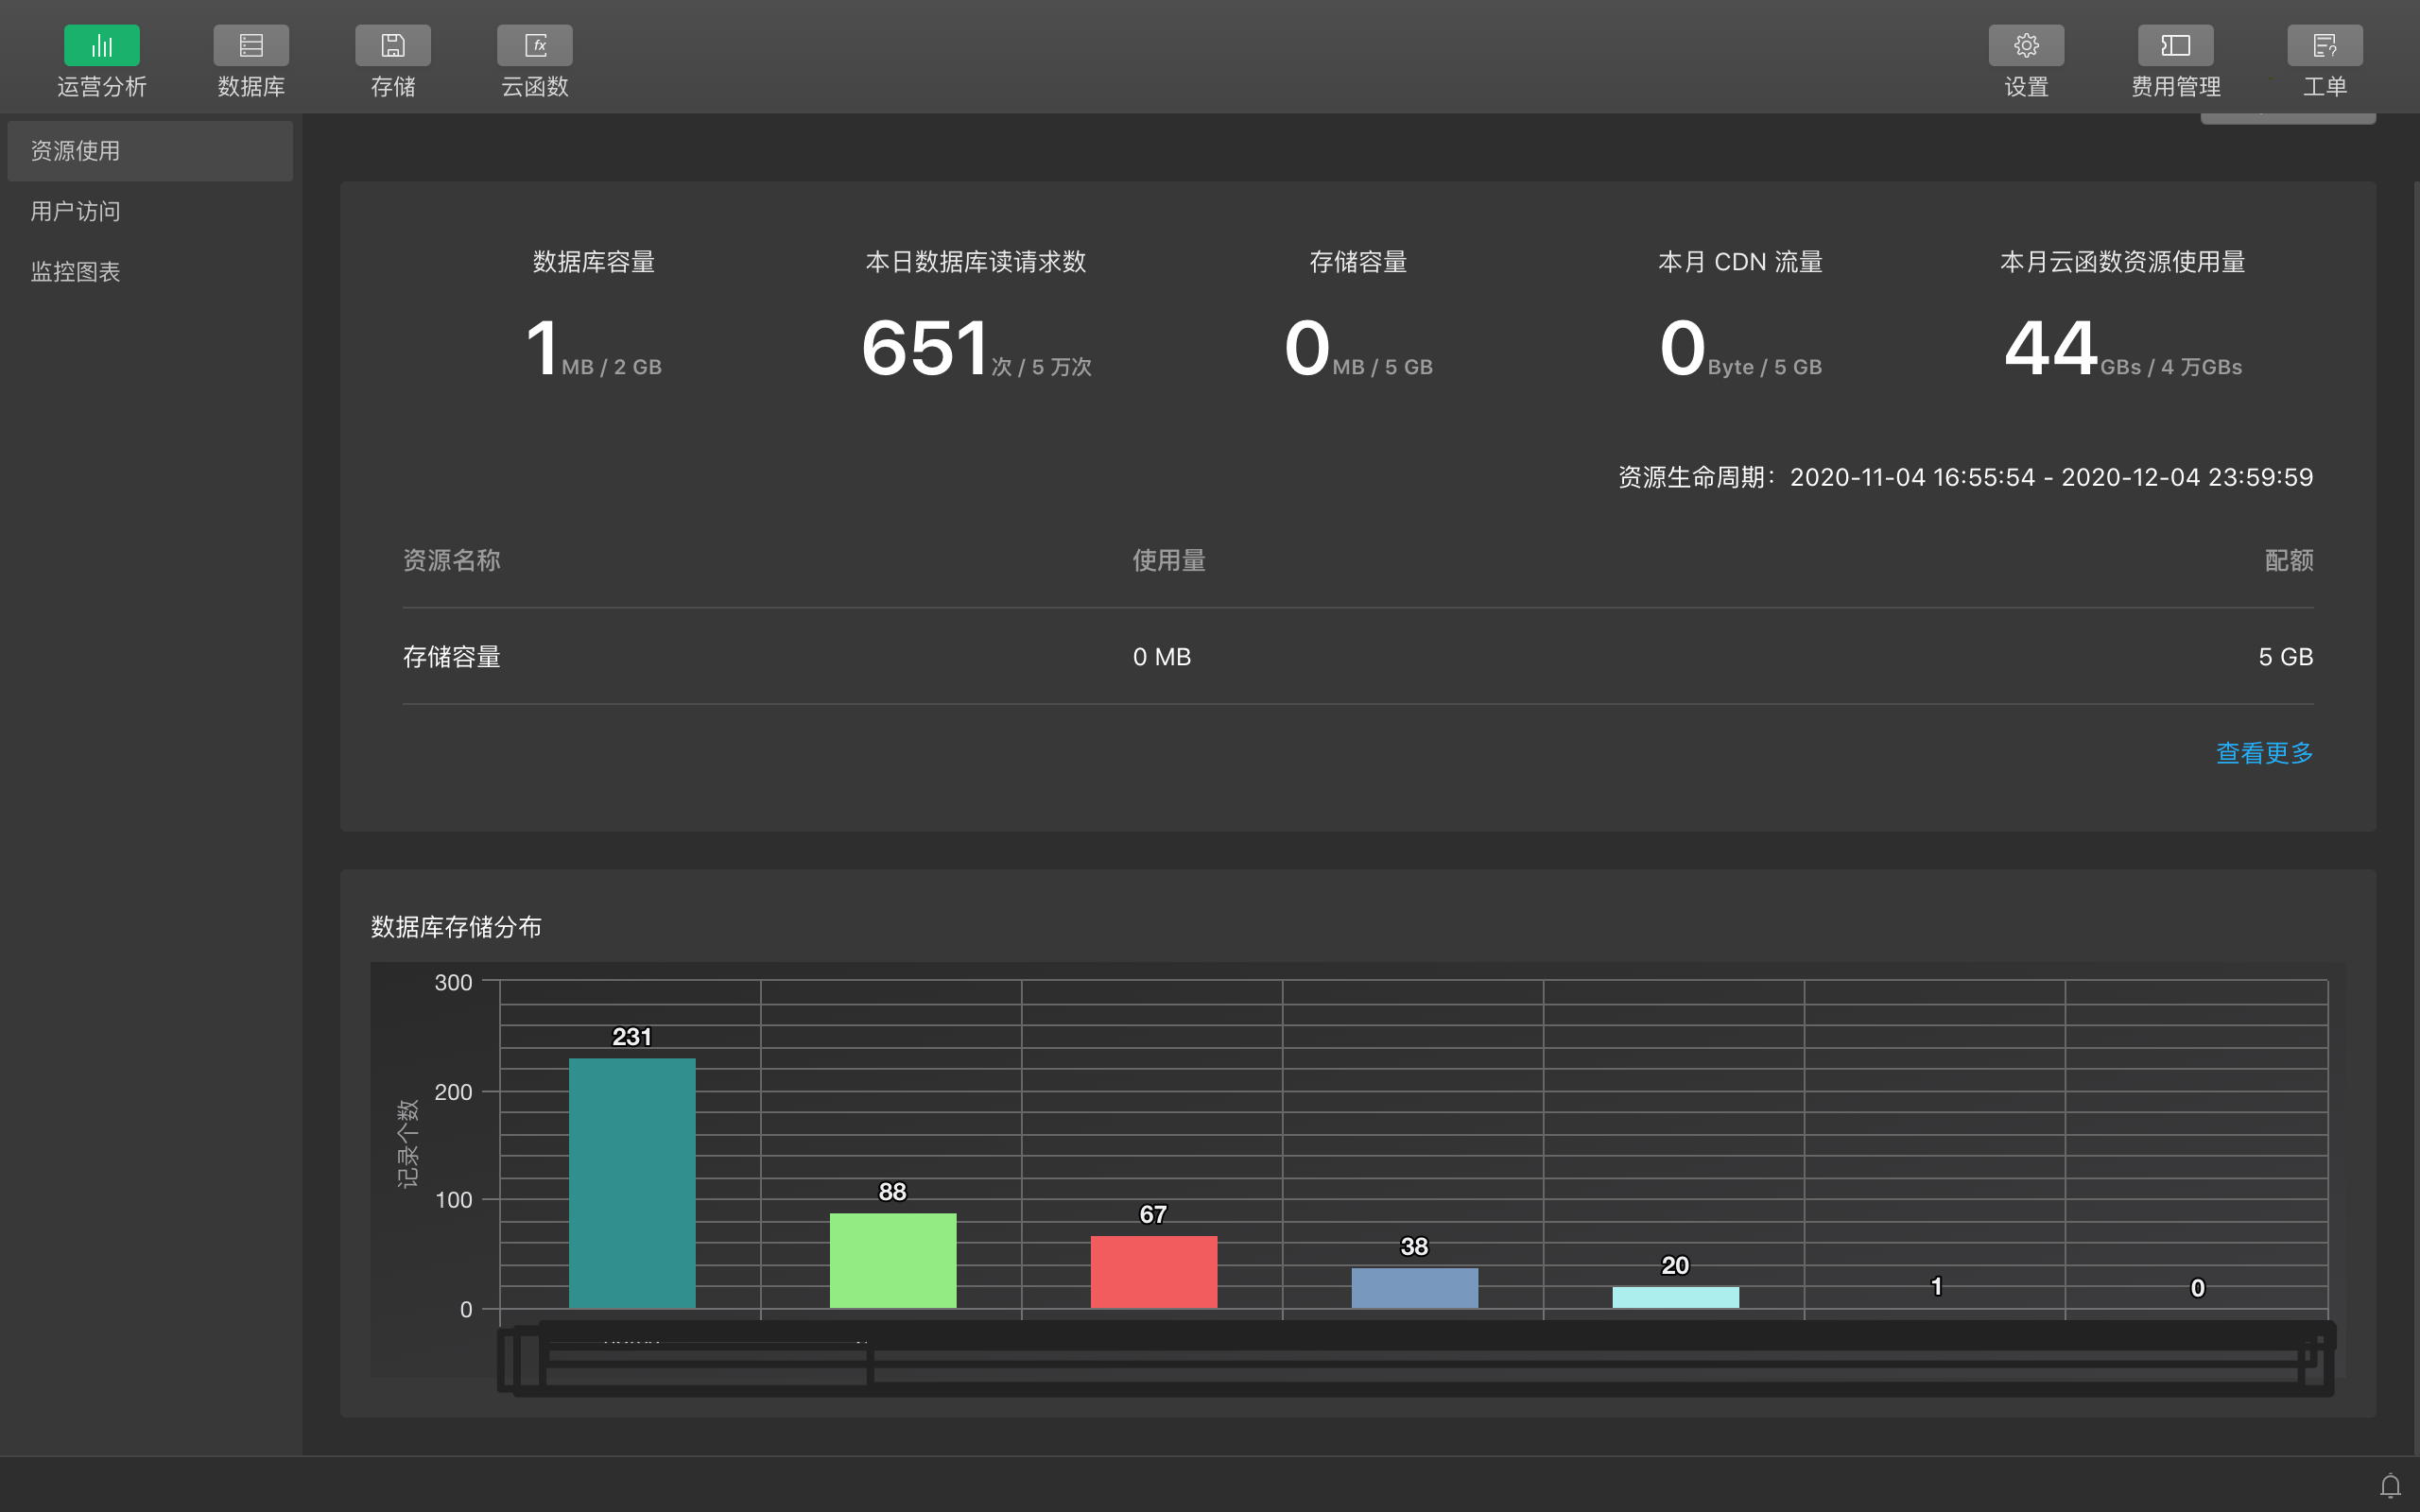Open the 云函数 cloud functions icon

535,46
